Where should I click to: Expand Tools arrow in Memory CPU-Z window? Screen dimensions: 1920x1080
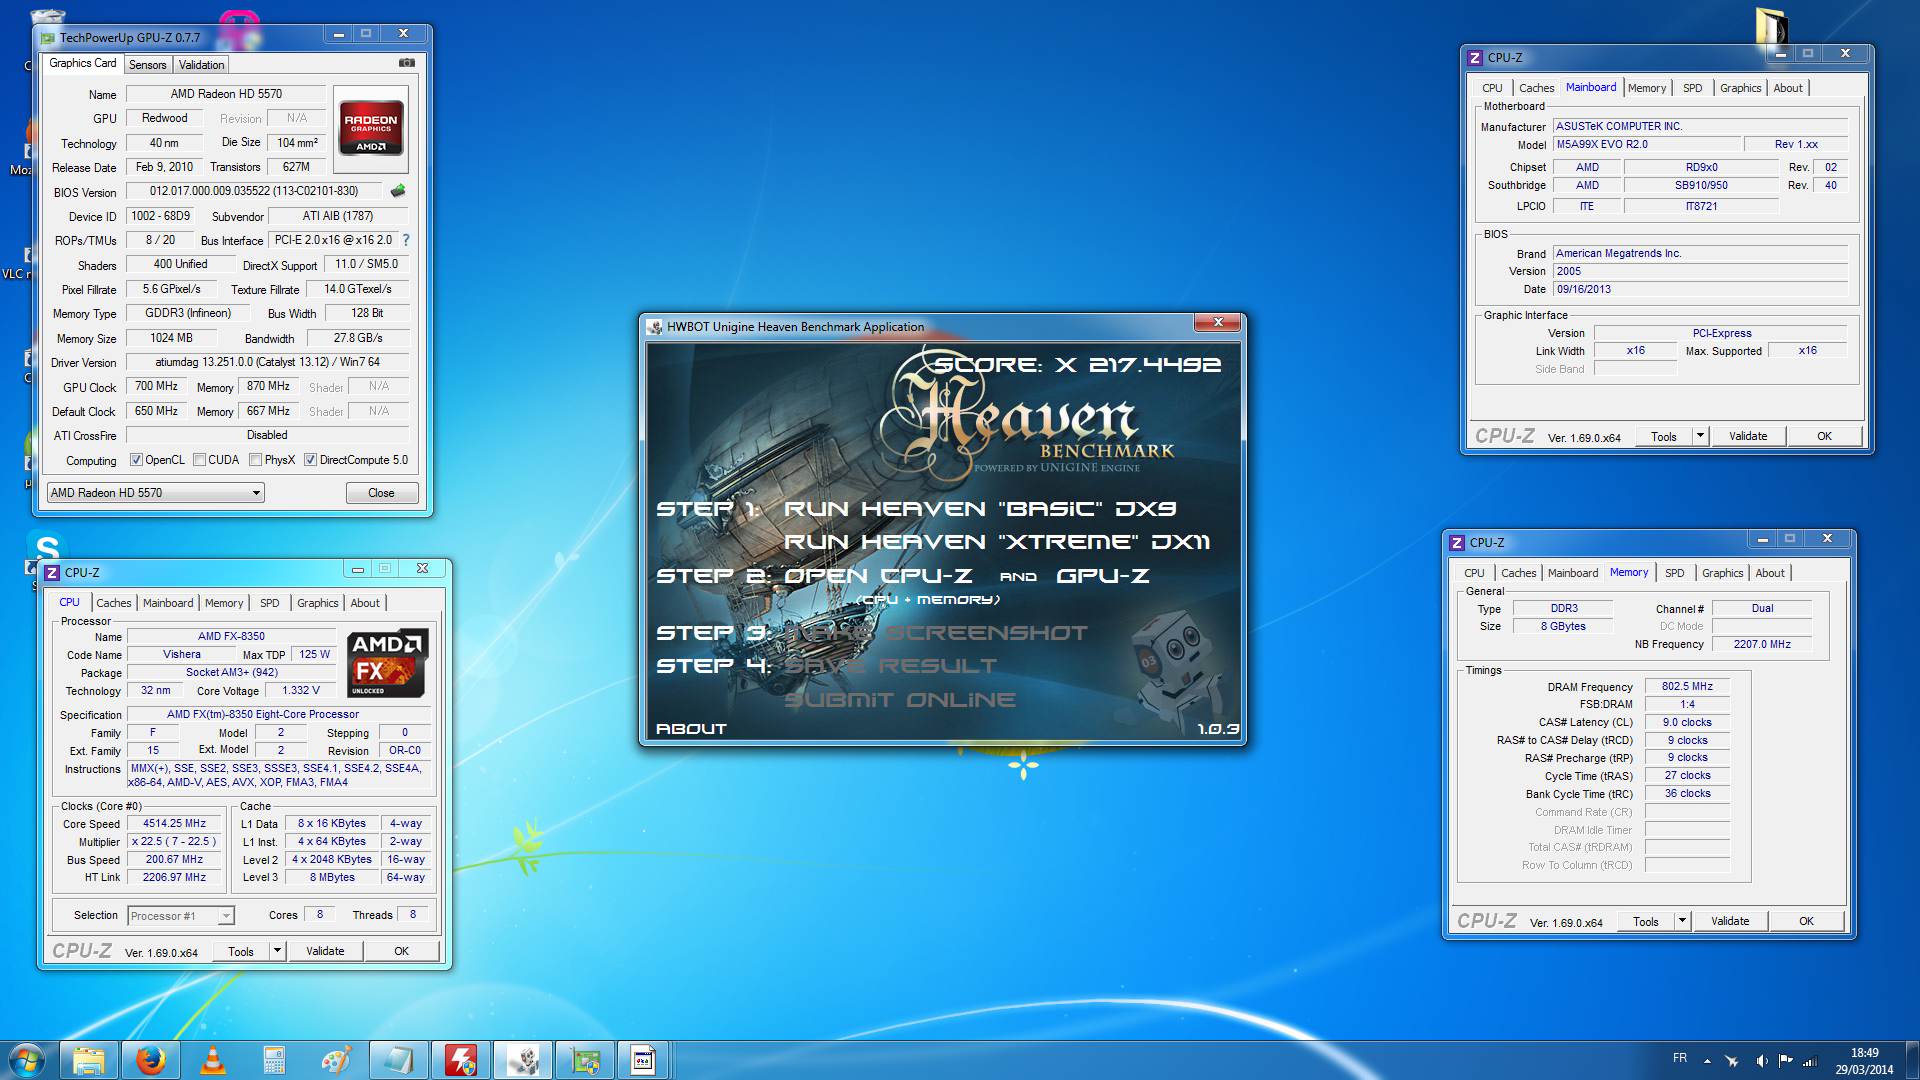point(1682,921)
